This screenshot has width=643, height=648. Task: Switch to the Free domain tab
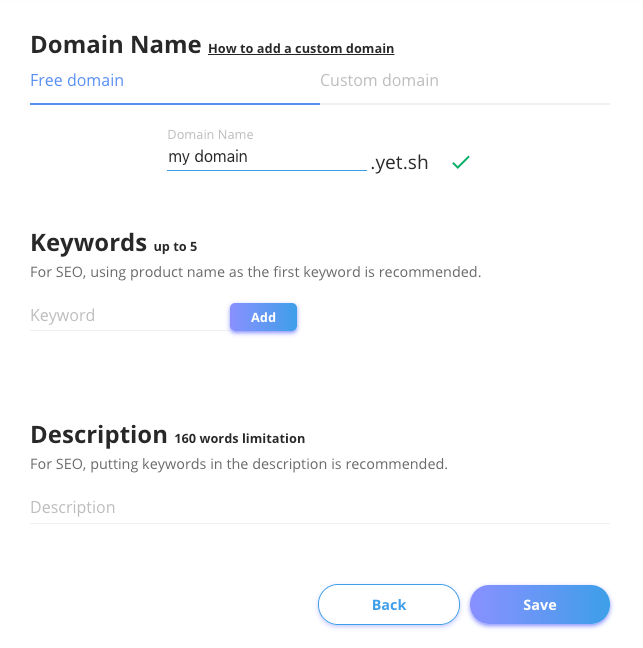77,81
